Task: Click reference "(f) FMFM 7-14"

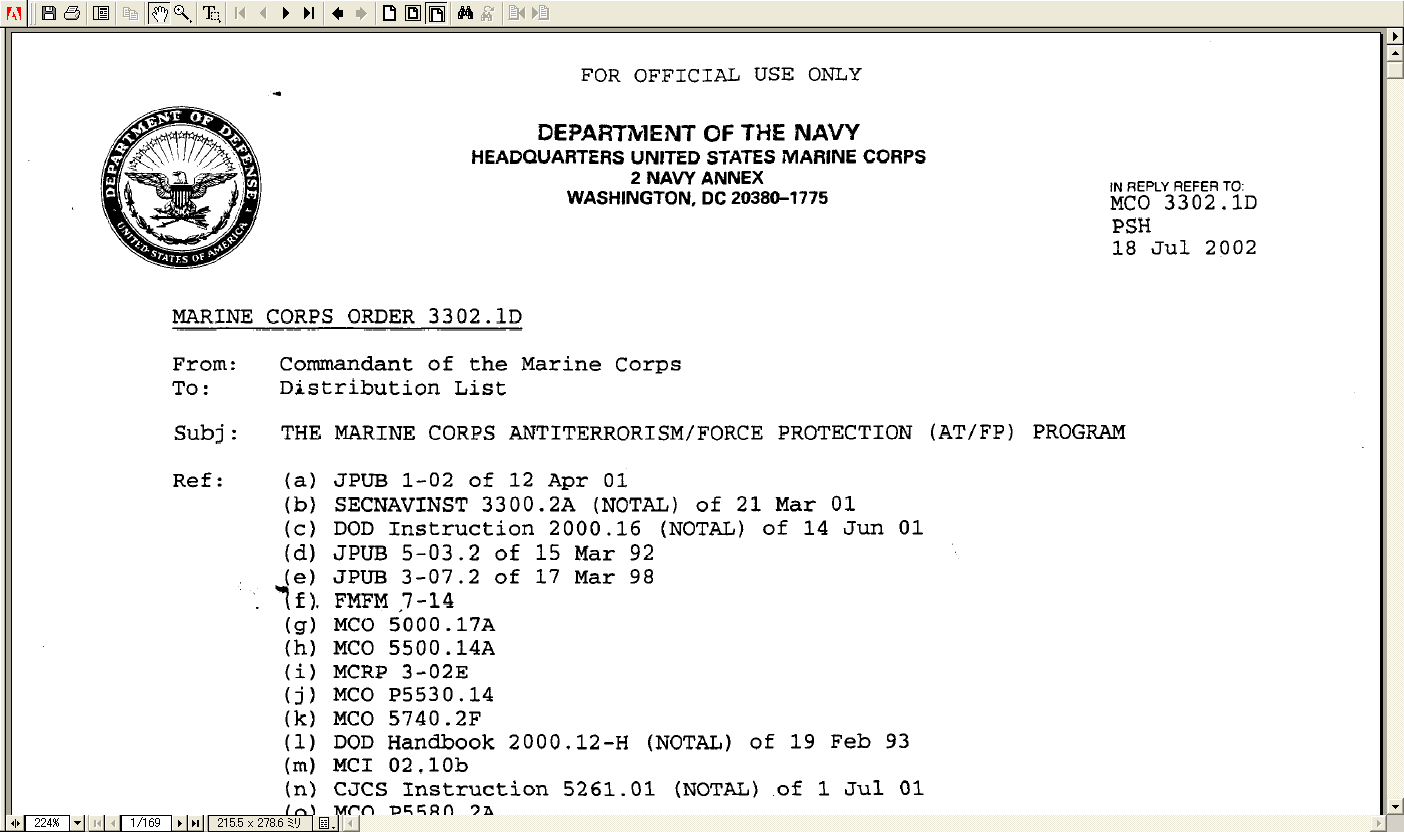Action: [368, 601]
